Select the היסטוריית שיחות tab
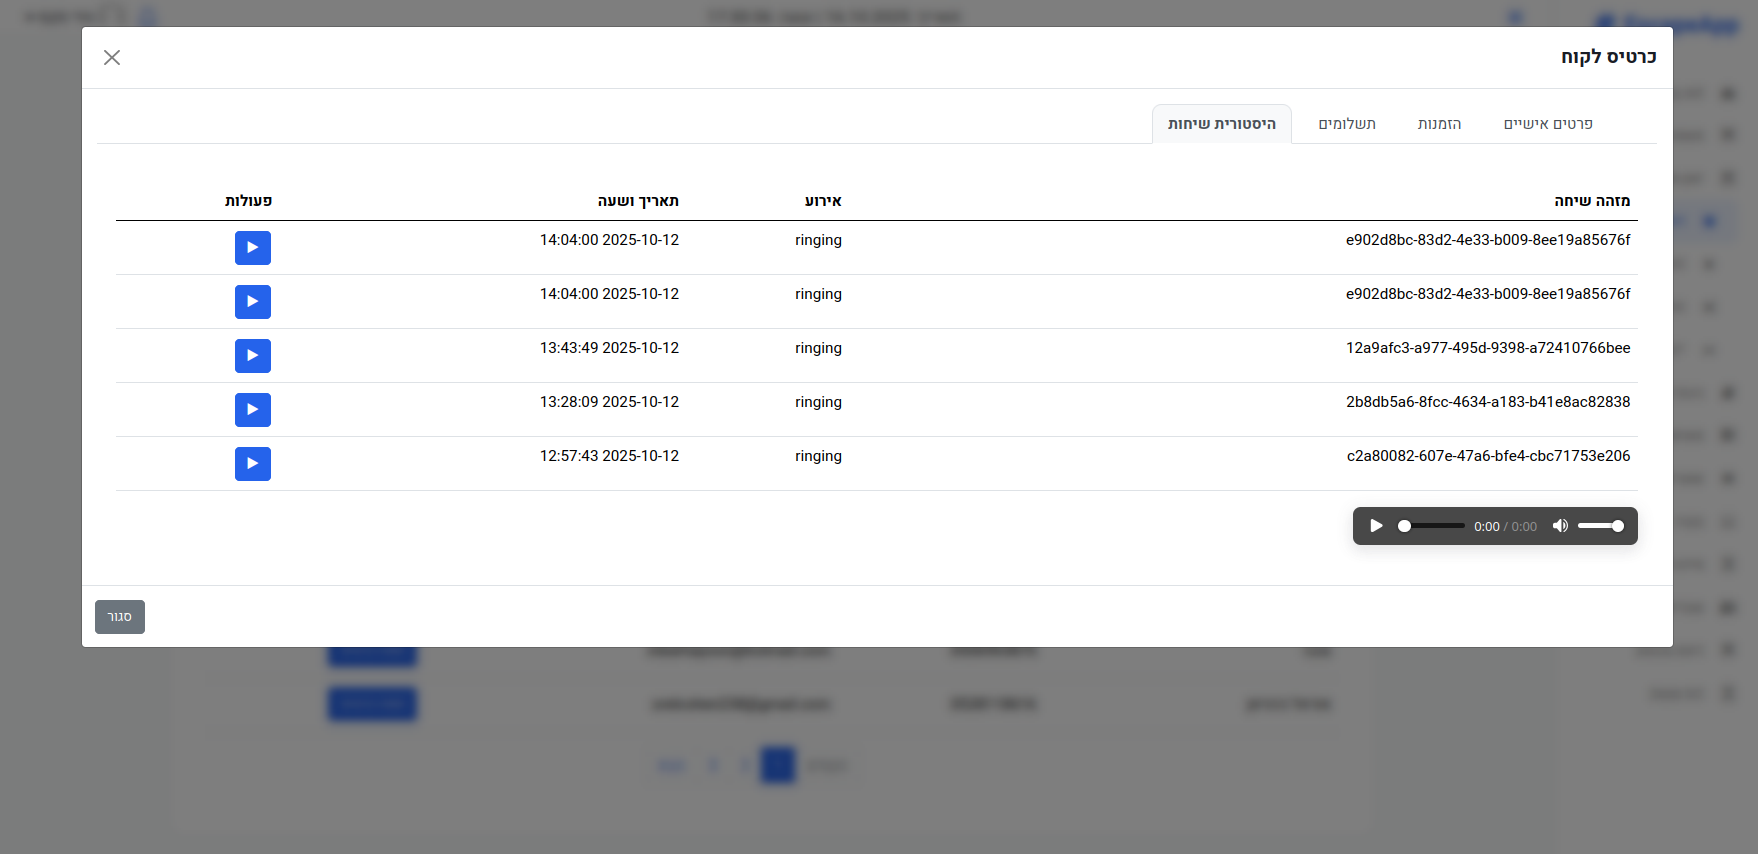 (1221, 124)
